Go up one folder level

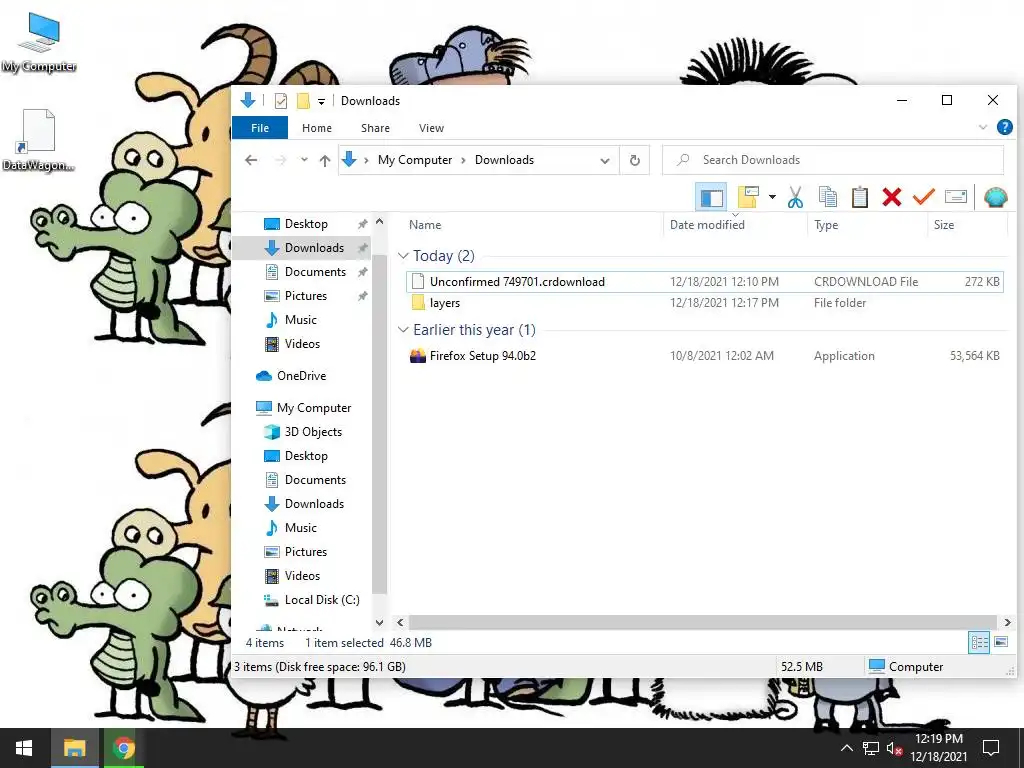325,160
